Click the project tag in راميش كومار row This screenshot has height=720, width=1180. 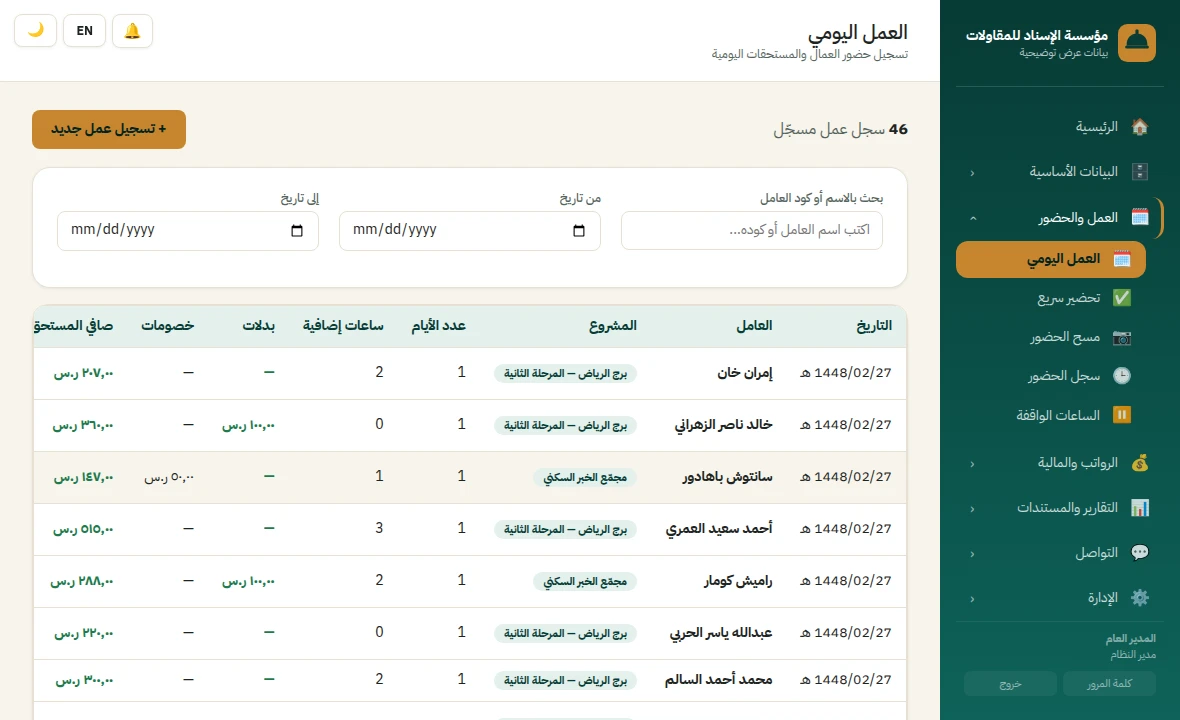click(x=585, y=582)
